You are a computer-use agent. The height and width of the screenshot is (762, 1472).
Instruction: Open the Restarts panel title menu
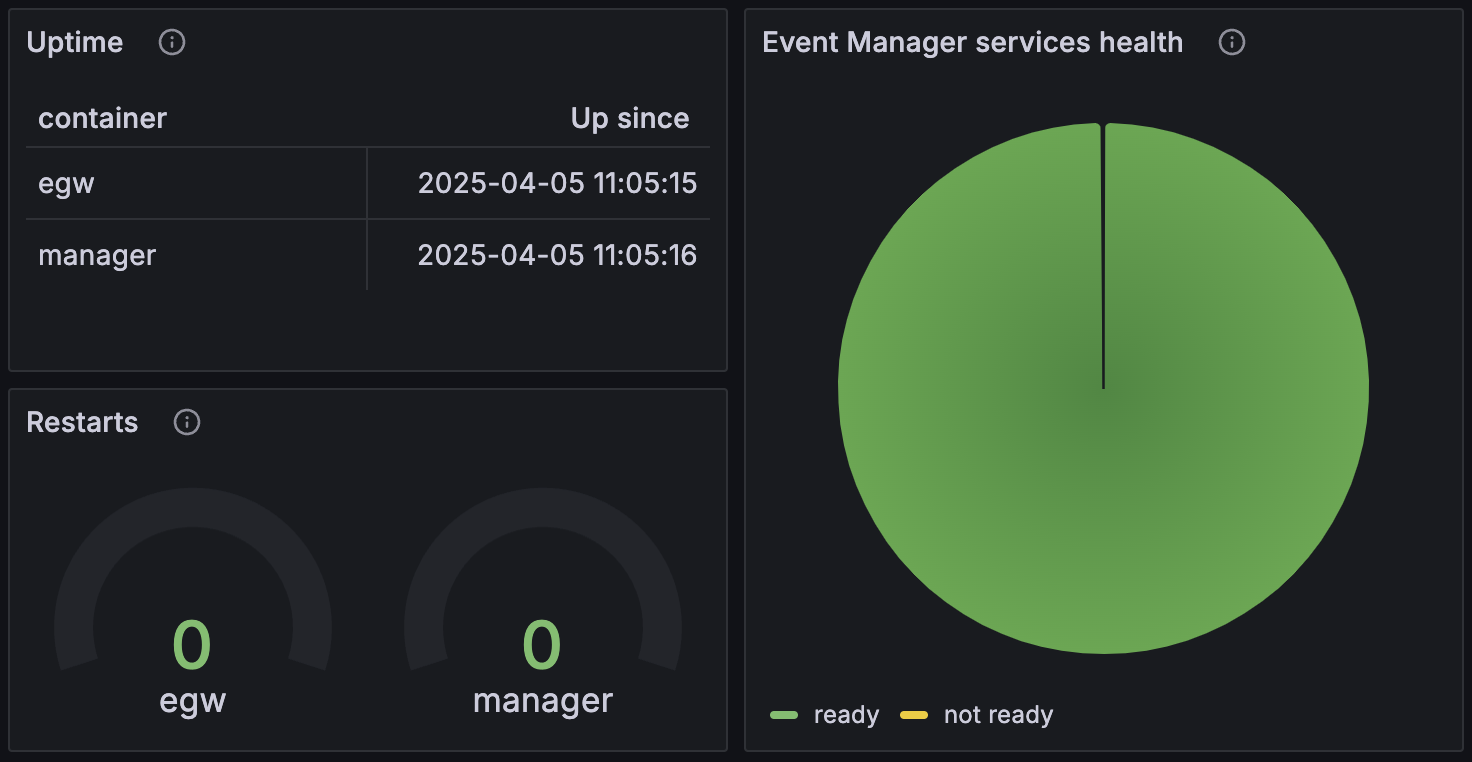pyautogui.click(x=82, y=422)
